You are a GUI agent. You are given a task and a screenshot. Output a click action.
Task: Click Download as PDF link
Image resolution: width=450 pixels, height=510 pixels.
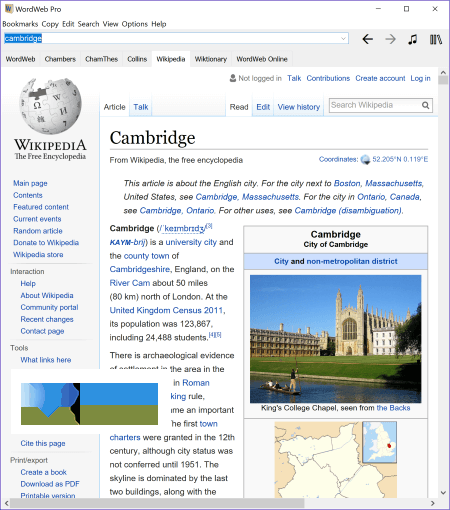pos(50,484)
